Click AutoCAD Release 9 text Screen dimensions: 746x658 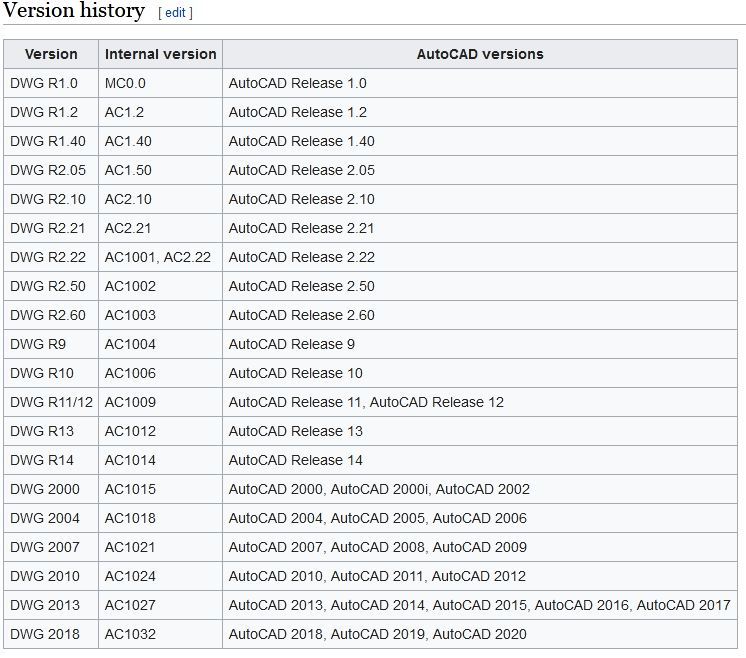[292, 344]
